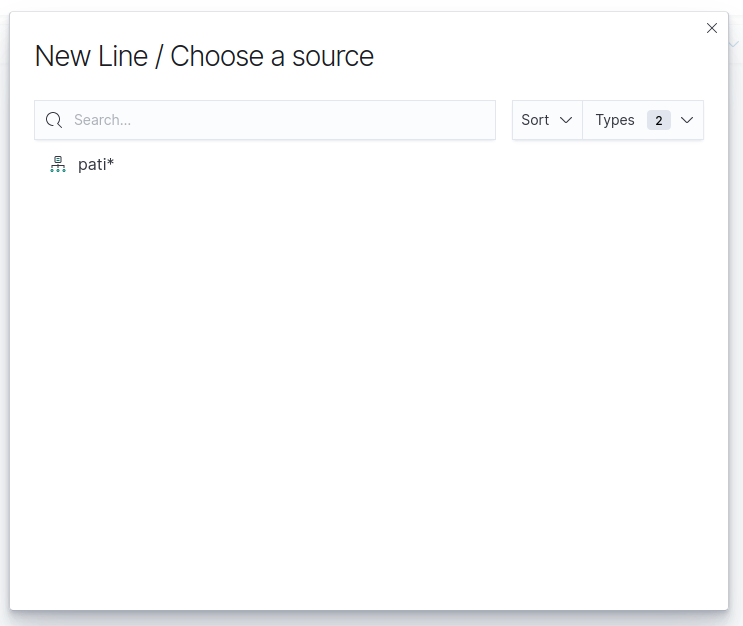Click the index pattern icon beside pati*
This screenshot has width=743, height=626.
tap(58, 164)
